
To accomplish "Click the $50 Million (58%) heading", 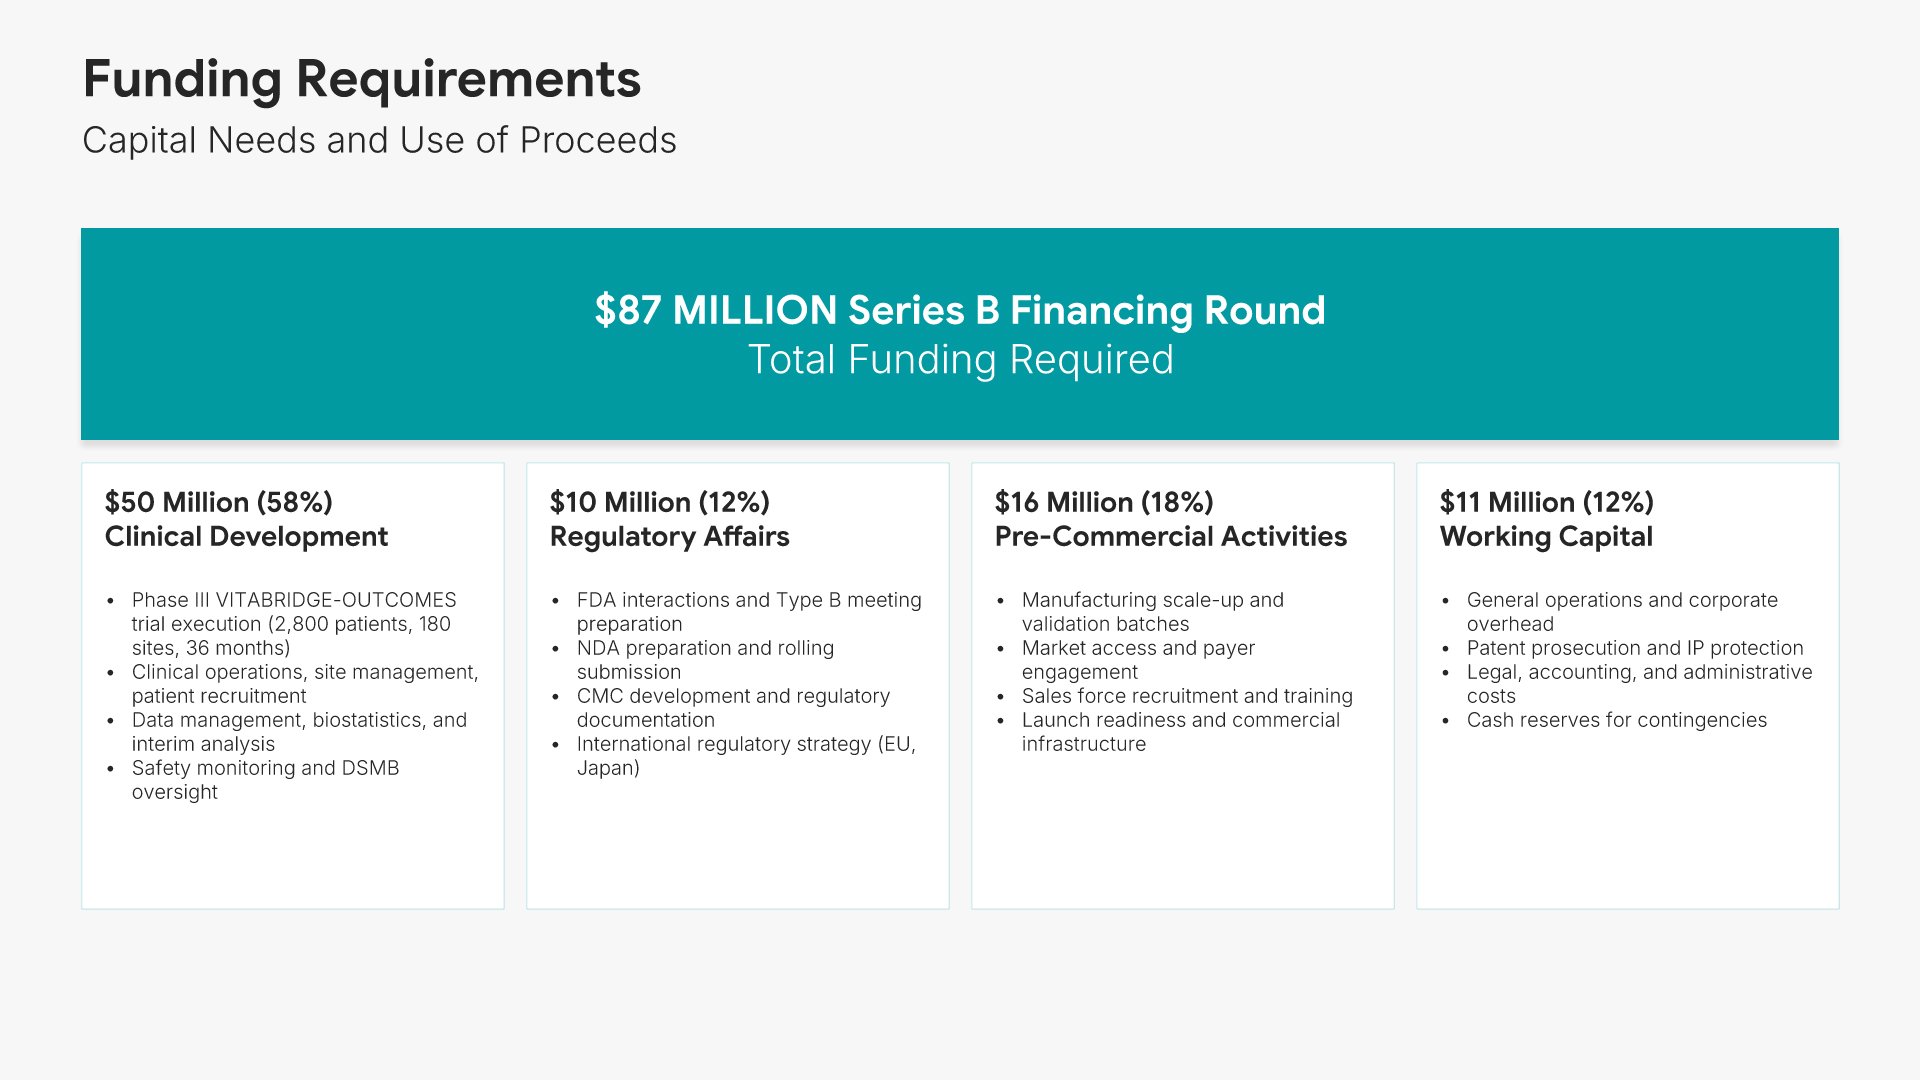I will point(218,502).
